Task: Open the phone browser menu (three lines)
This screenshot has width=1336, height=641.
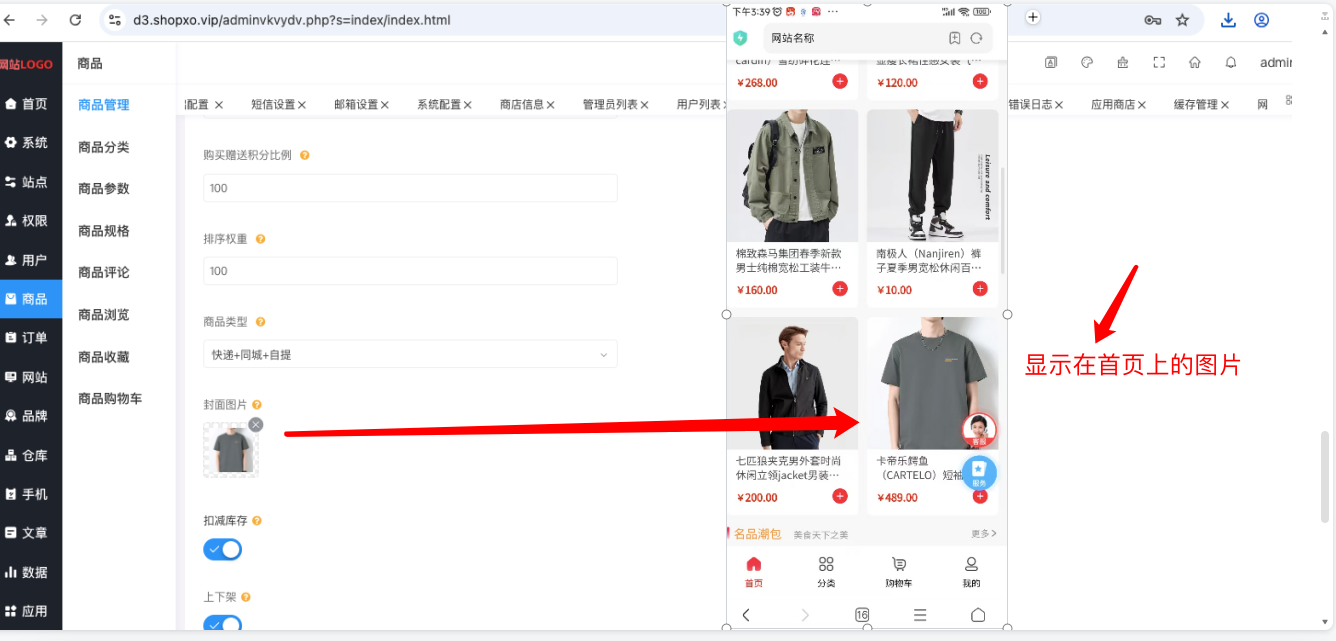Action: coord(920,615)
